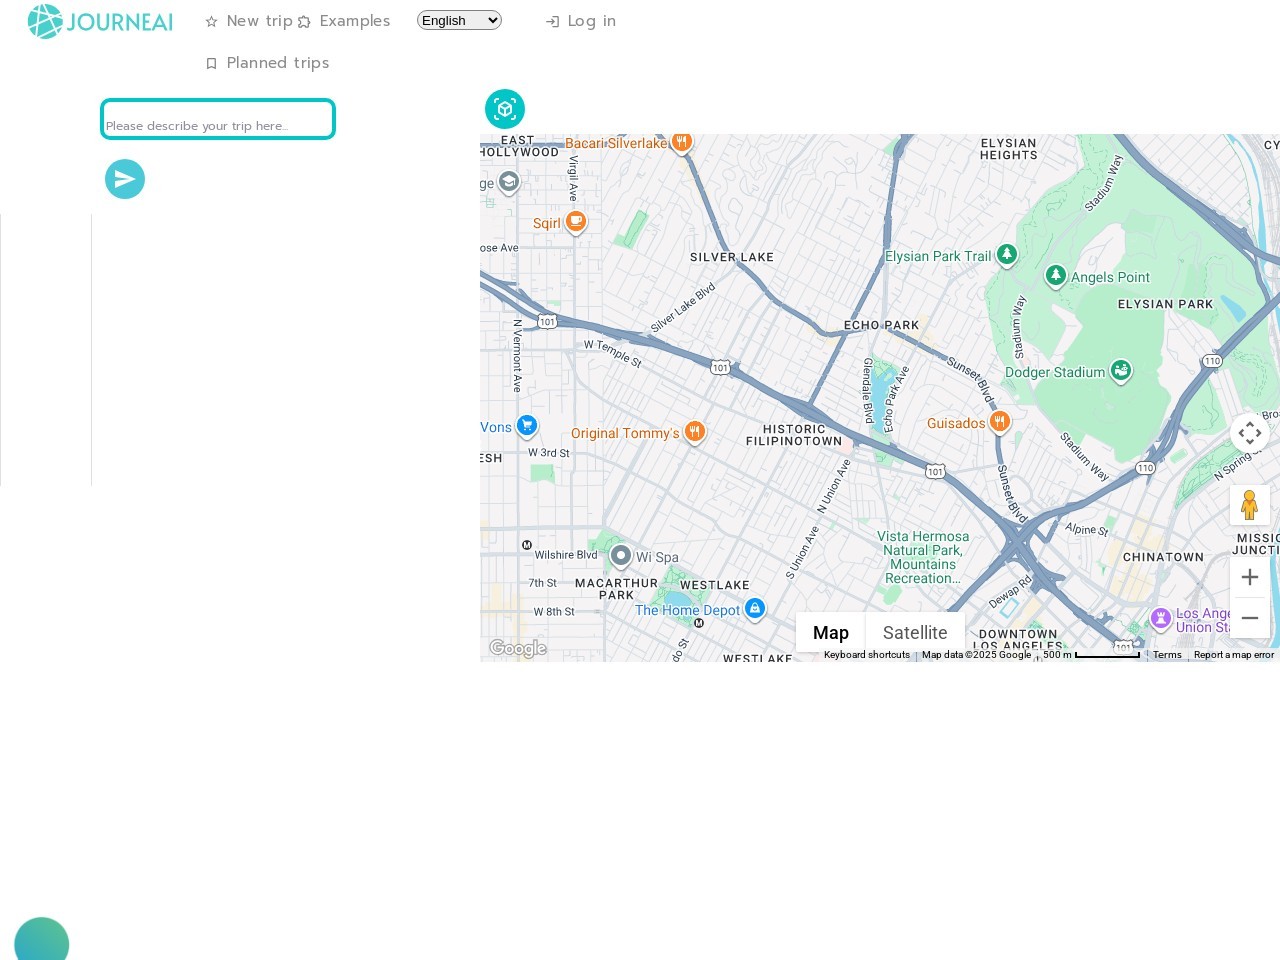The image size is (1280, 960).
Task: Switch map to Satellite view
Action: (x=914, y=632)
